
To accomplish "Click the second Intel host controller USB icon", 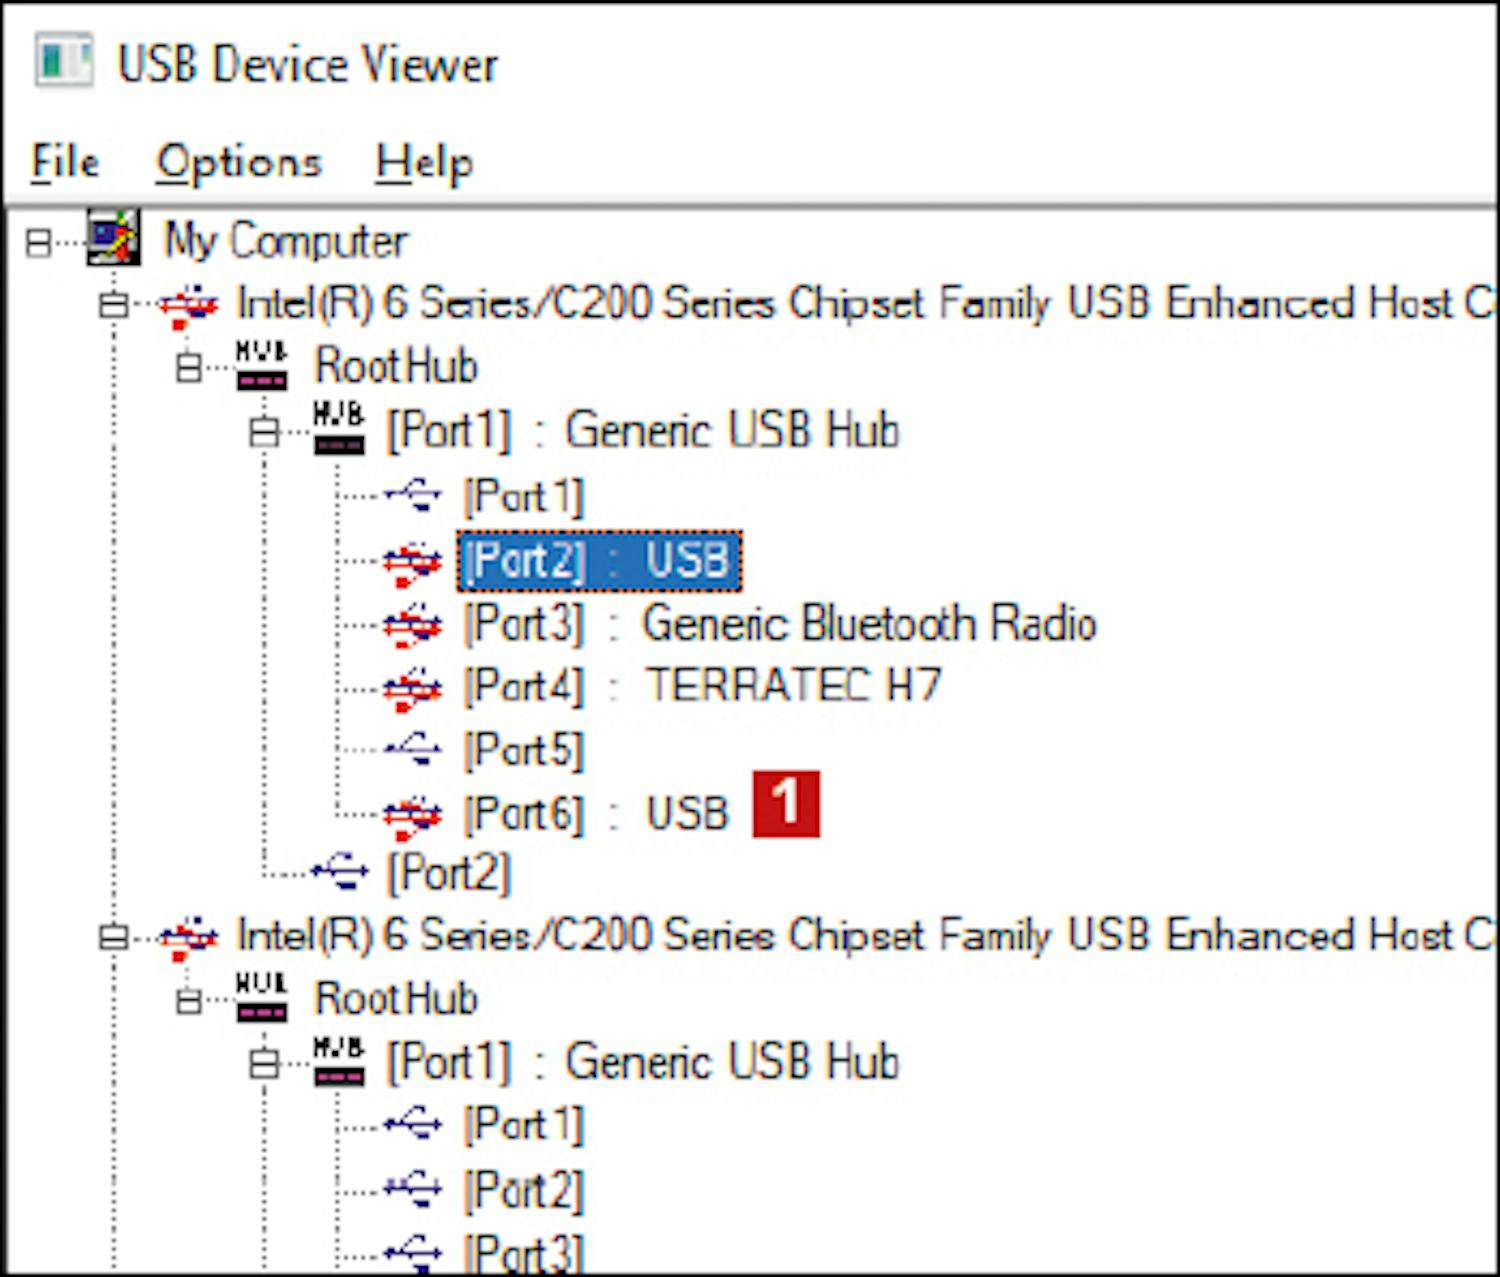I will tap(188, 937).
